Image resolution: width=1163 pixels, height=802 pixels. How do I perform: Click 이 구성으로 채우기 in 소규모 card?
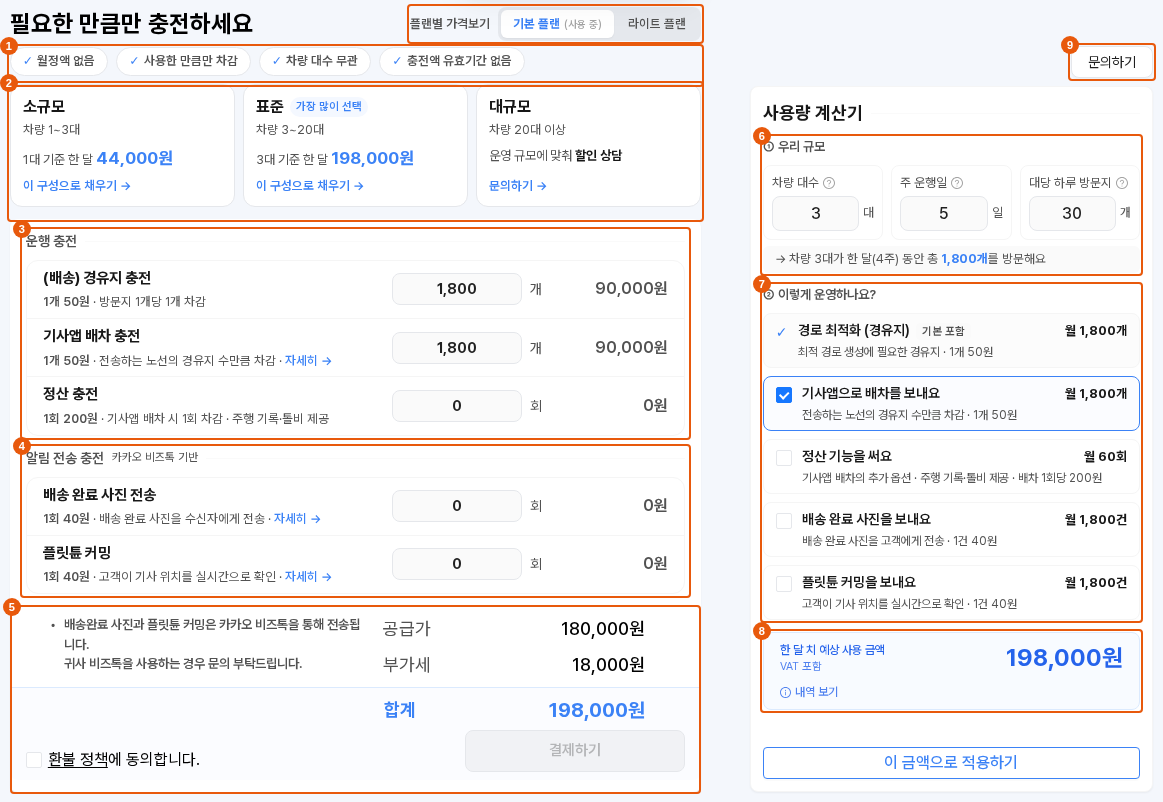point(76,185)
